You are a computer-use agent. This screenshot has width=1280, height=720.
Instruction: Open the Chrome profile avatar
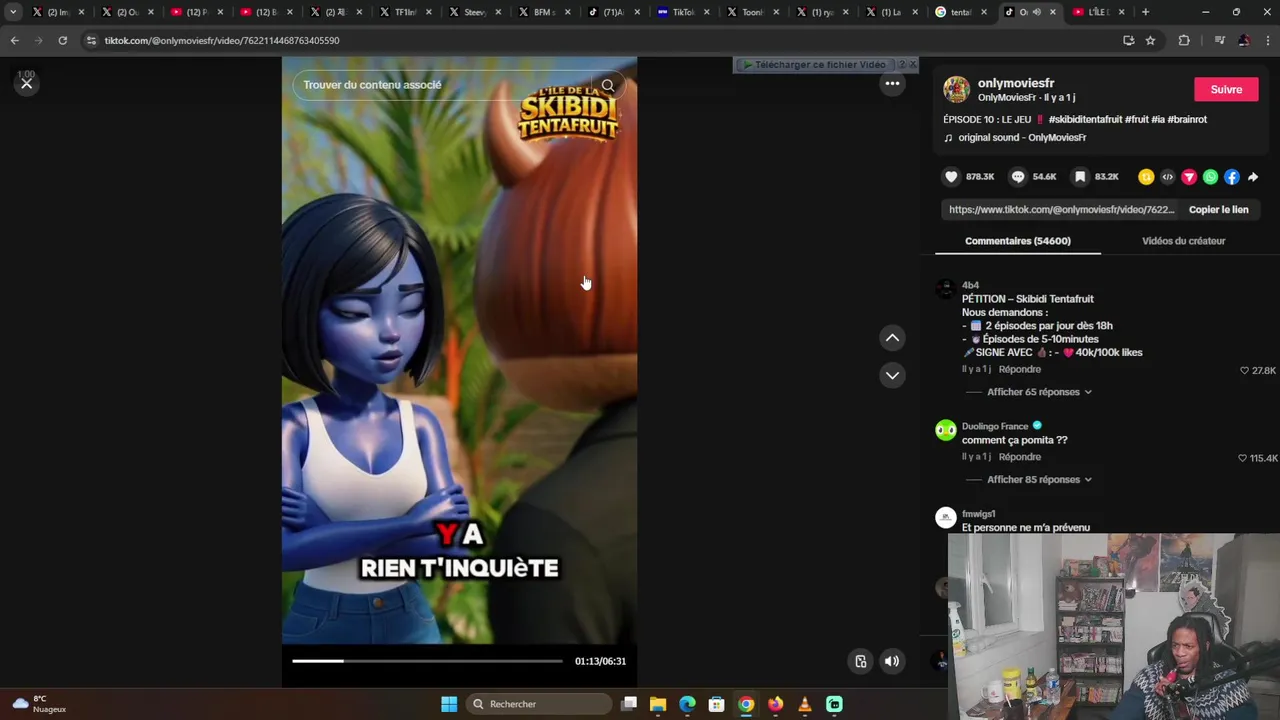coord(1243,40)
